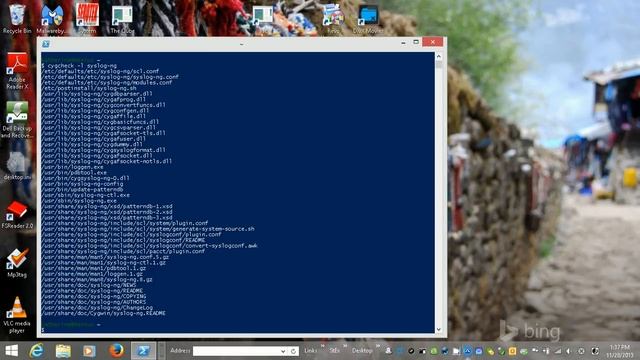640x360 pixels.
Task: Click the /usr/bin/loggen.exe output line
Action: click(x=73, y=167)
